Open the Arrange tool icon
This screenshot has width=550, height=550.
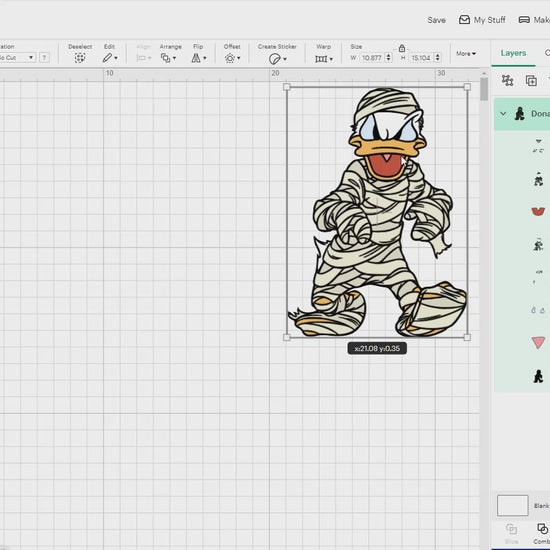coord(165,58)
